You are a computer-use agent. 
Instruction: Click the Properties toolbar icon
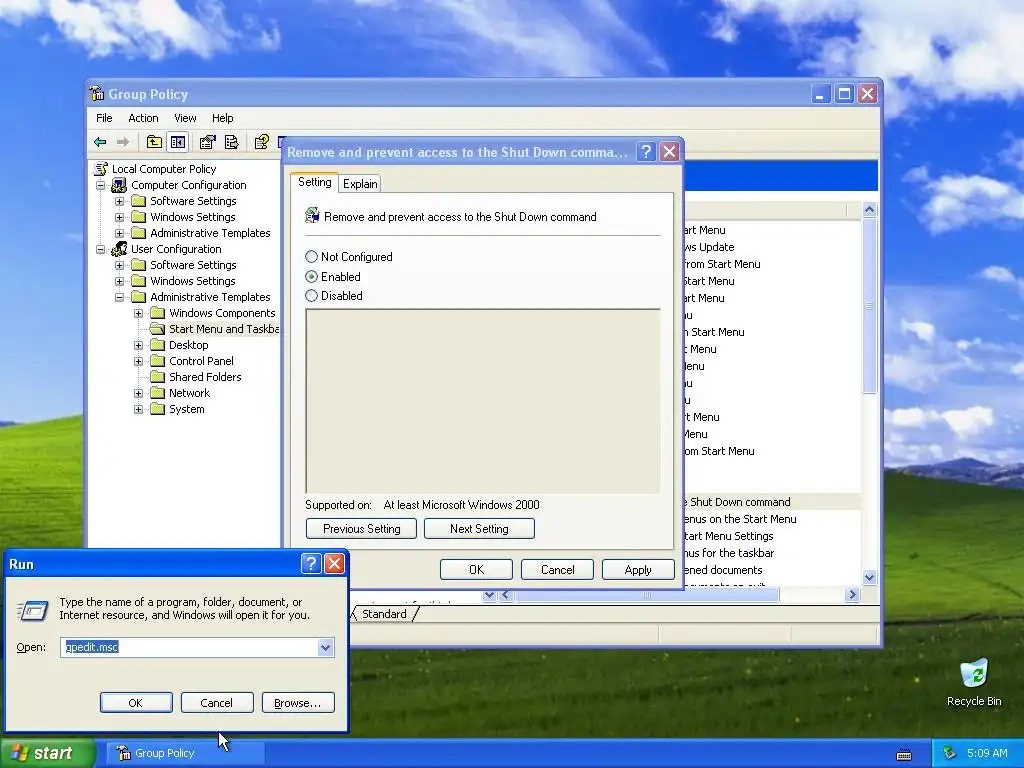point(208,142)
